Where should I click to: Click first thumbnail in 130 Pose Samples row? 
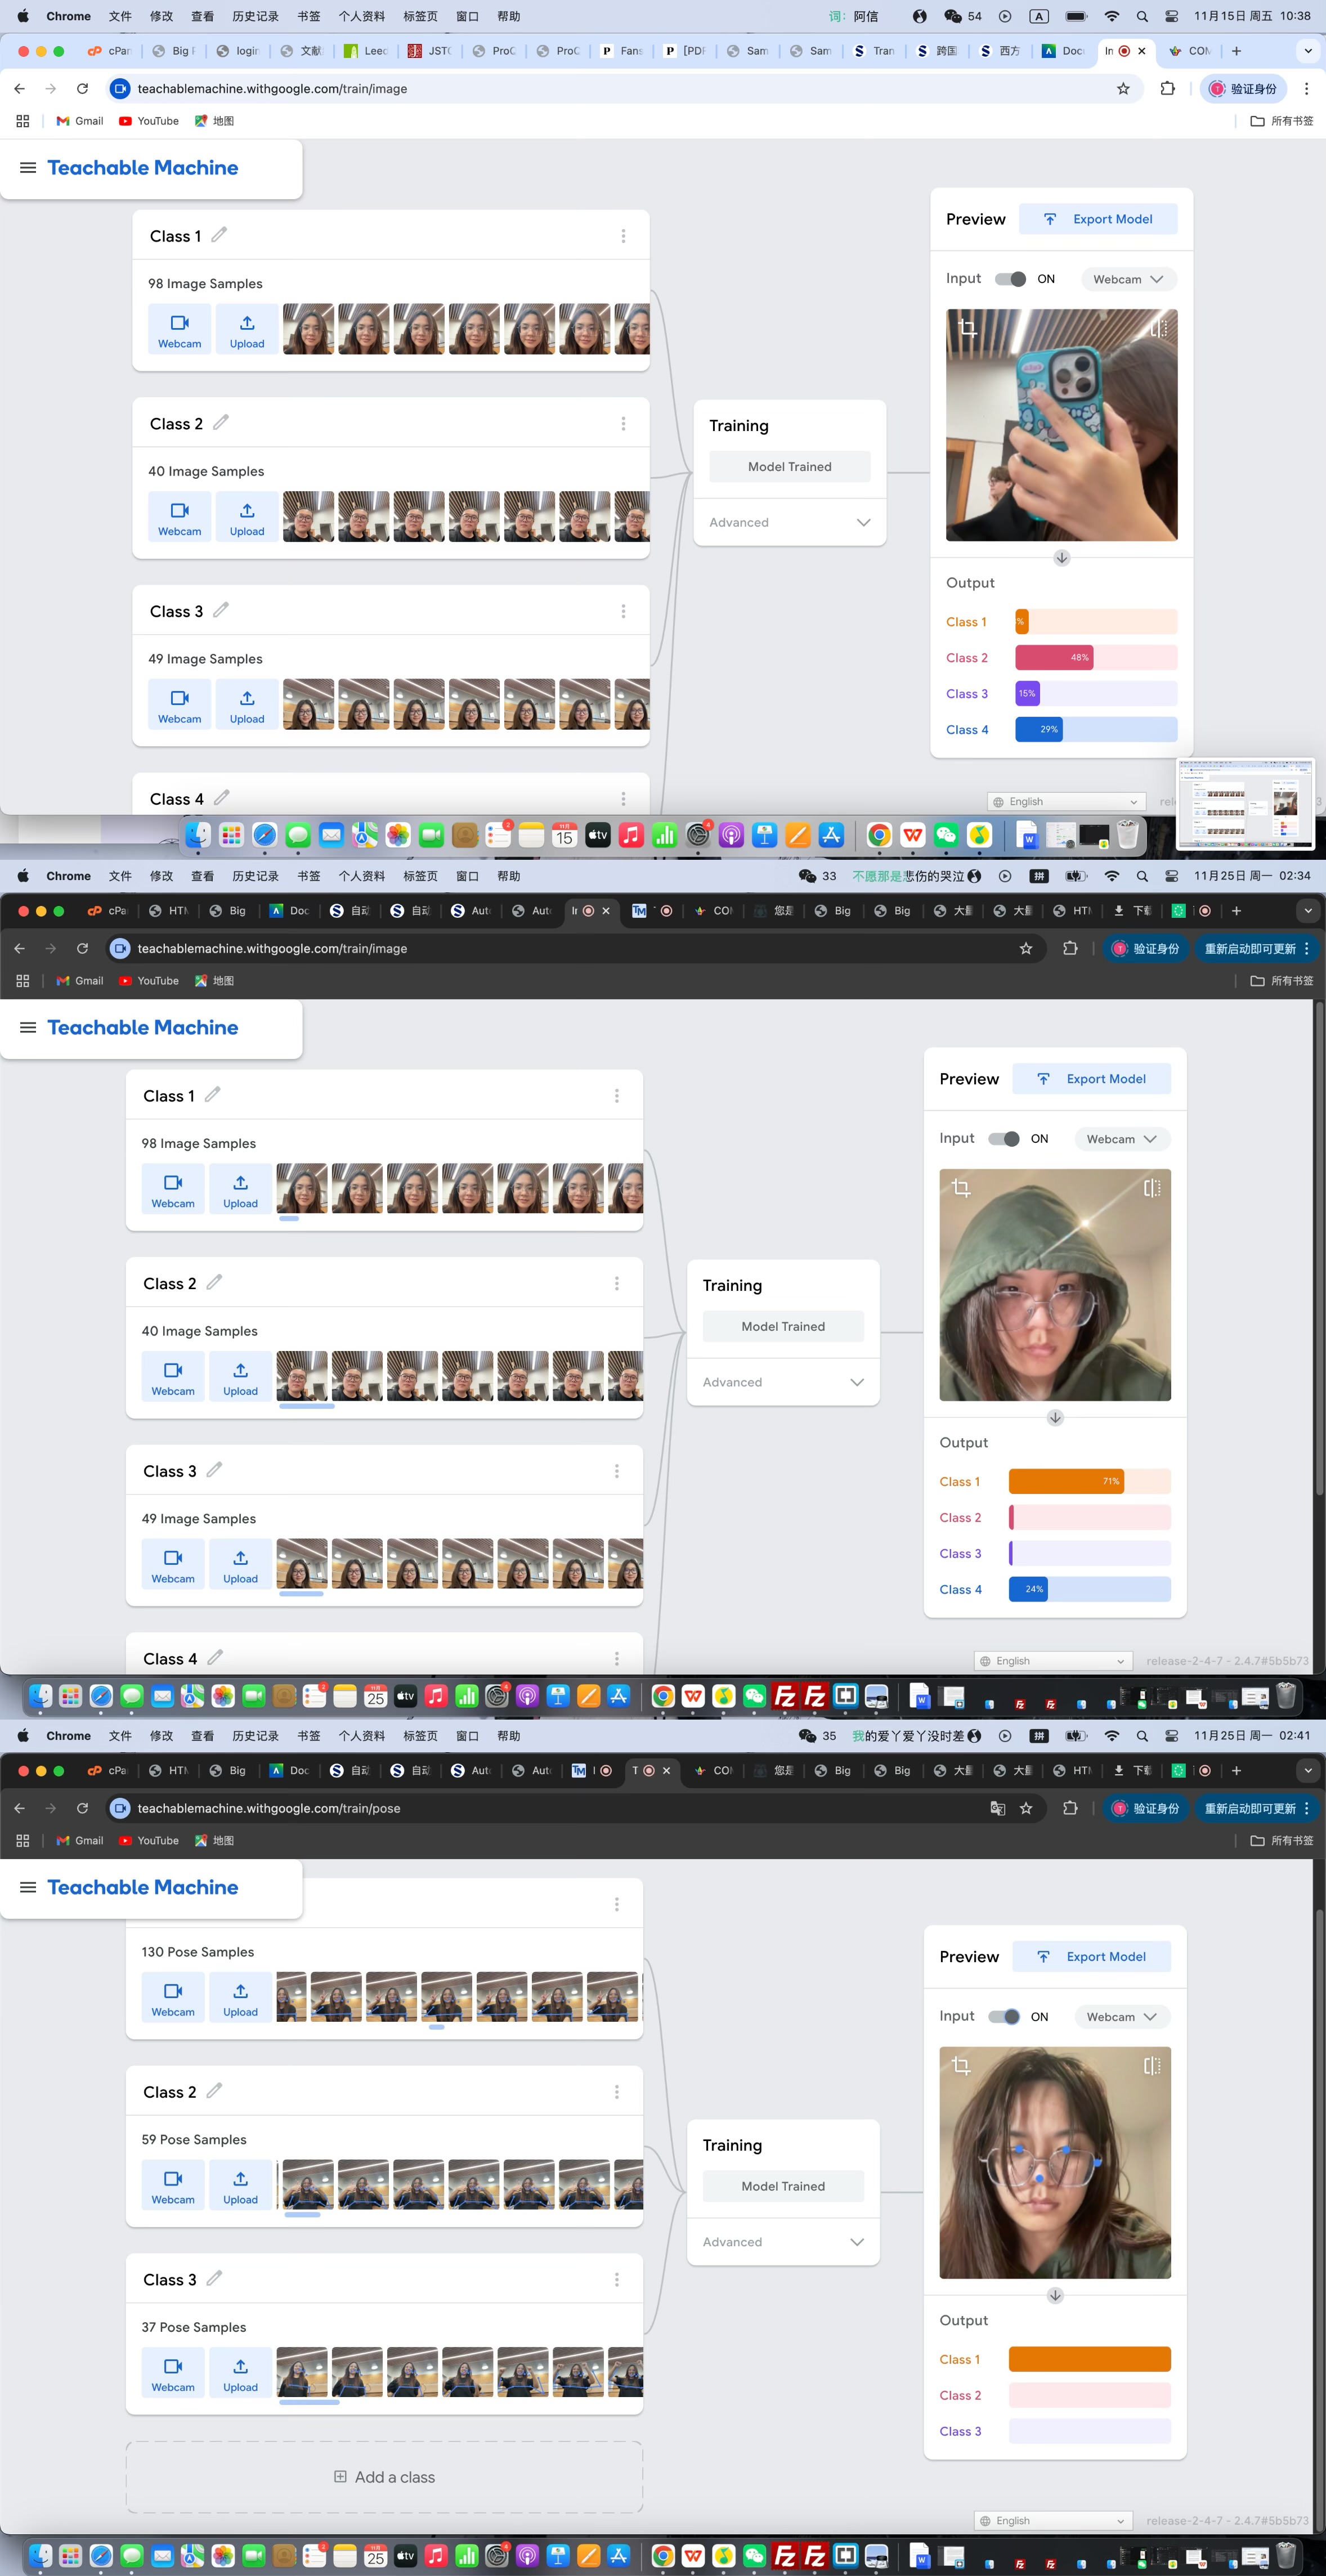pos(291,1997)
